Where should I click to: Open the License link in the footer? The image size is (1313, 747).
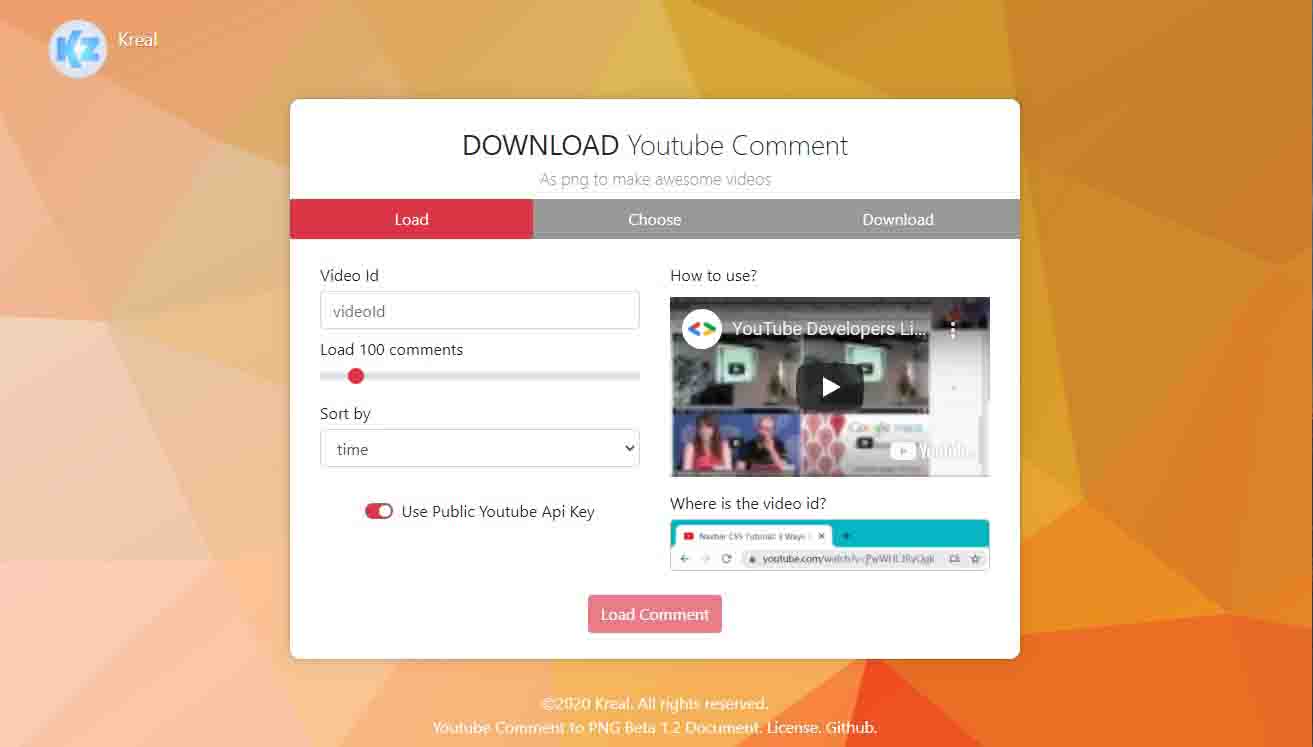[x=793, y=727]
